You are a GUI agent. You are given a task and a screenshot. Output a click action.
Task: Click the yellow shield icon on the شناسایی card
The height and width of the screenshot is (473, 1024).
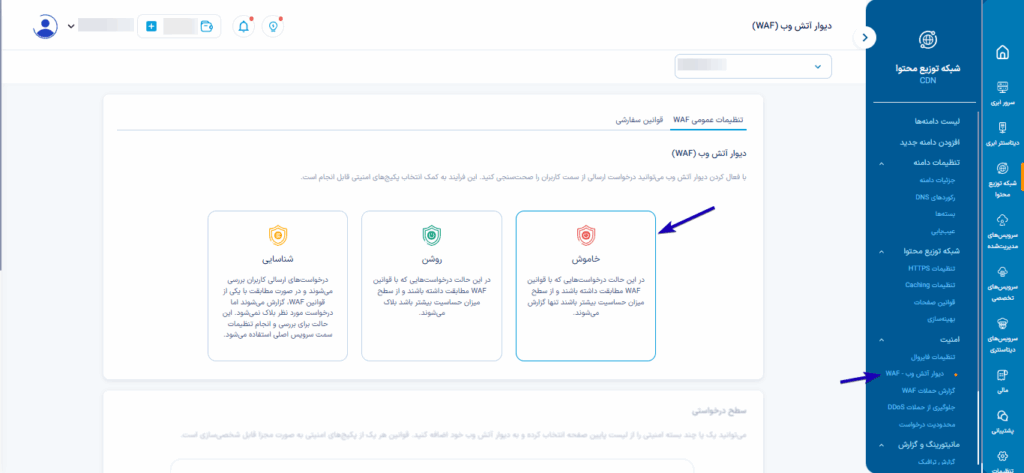coord(278,235)
